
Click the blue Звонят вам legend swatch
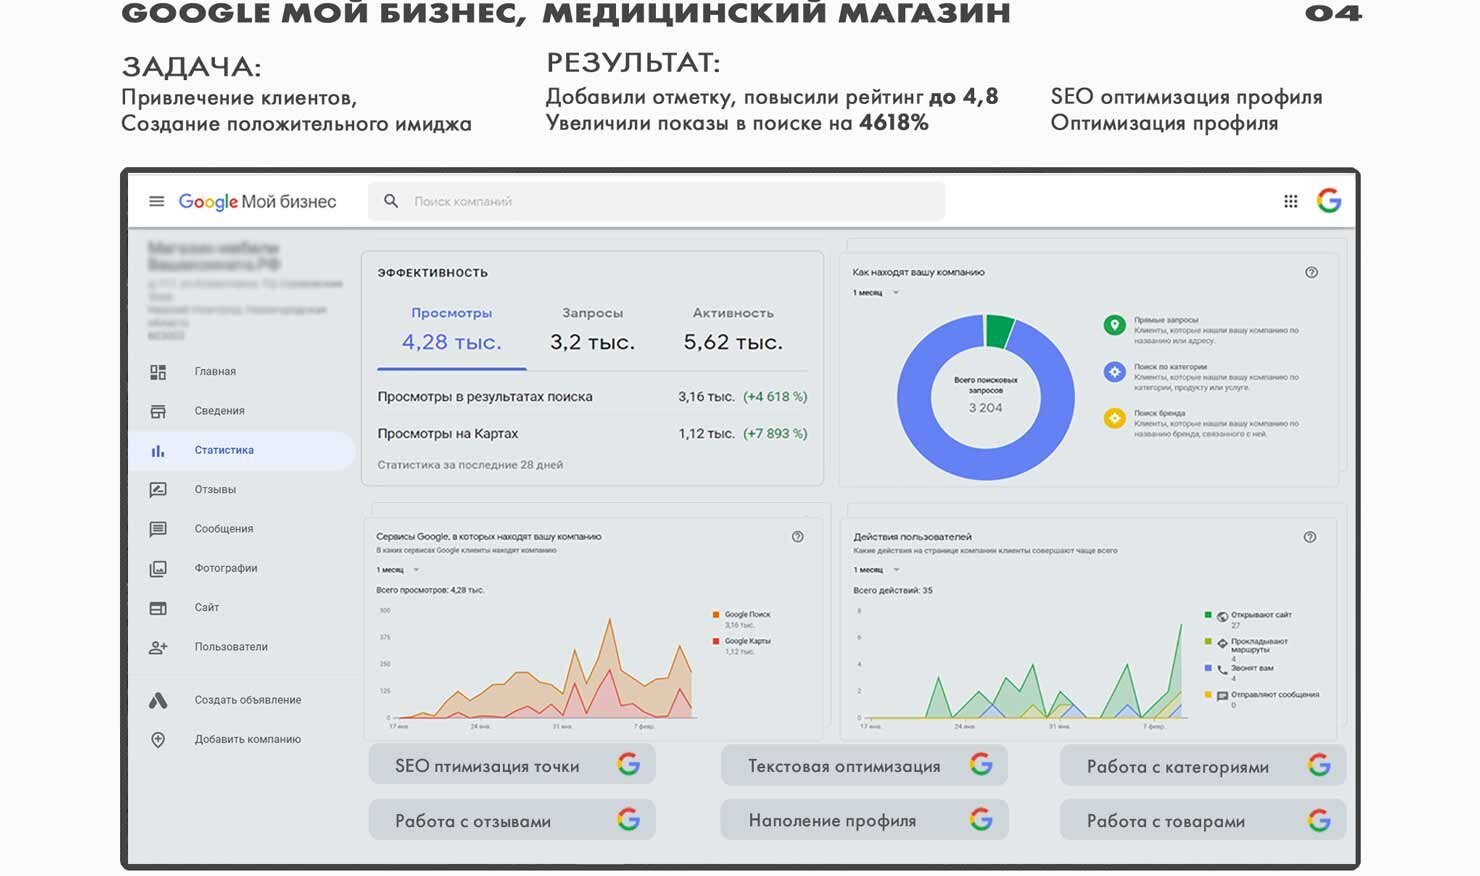tap(1208, 668)
